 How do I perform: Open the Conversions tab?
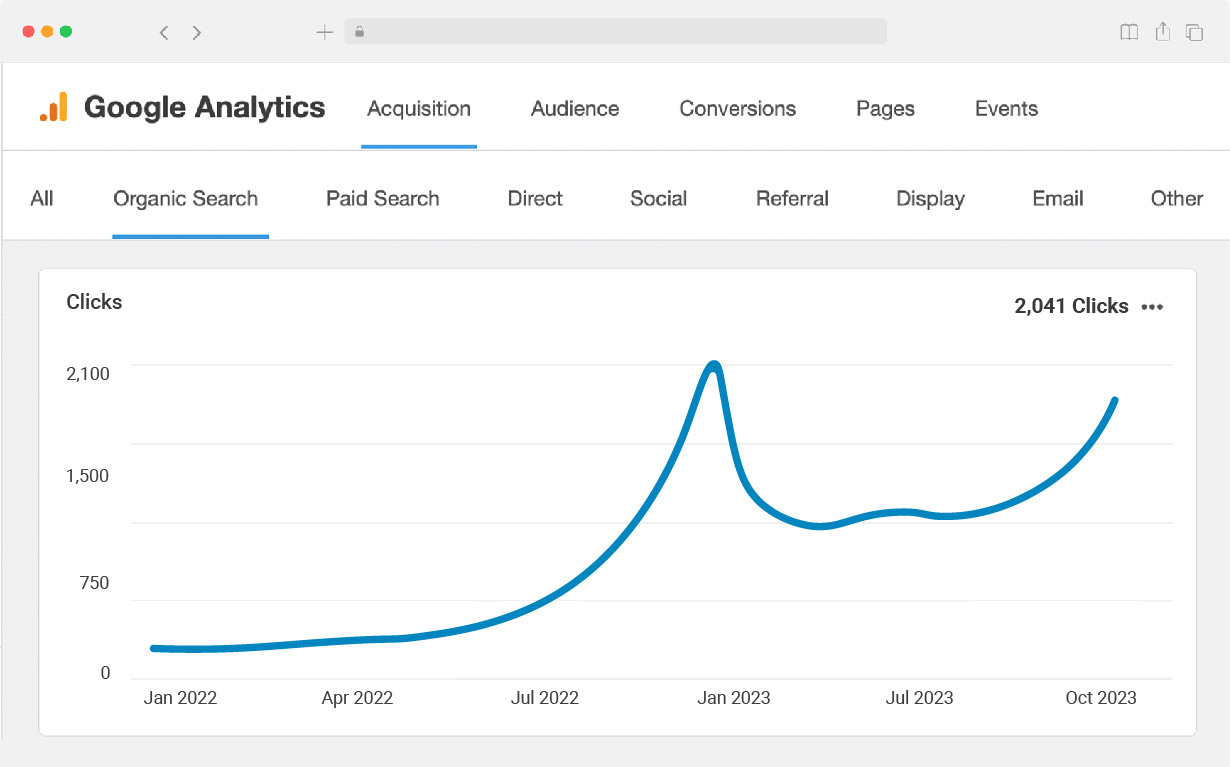[x=737, y=109]
